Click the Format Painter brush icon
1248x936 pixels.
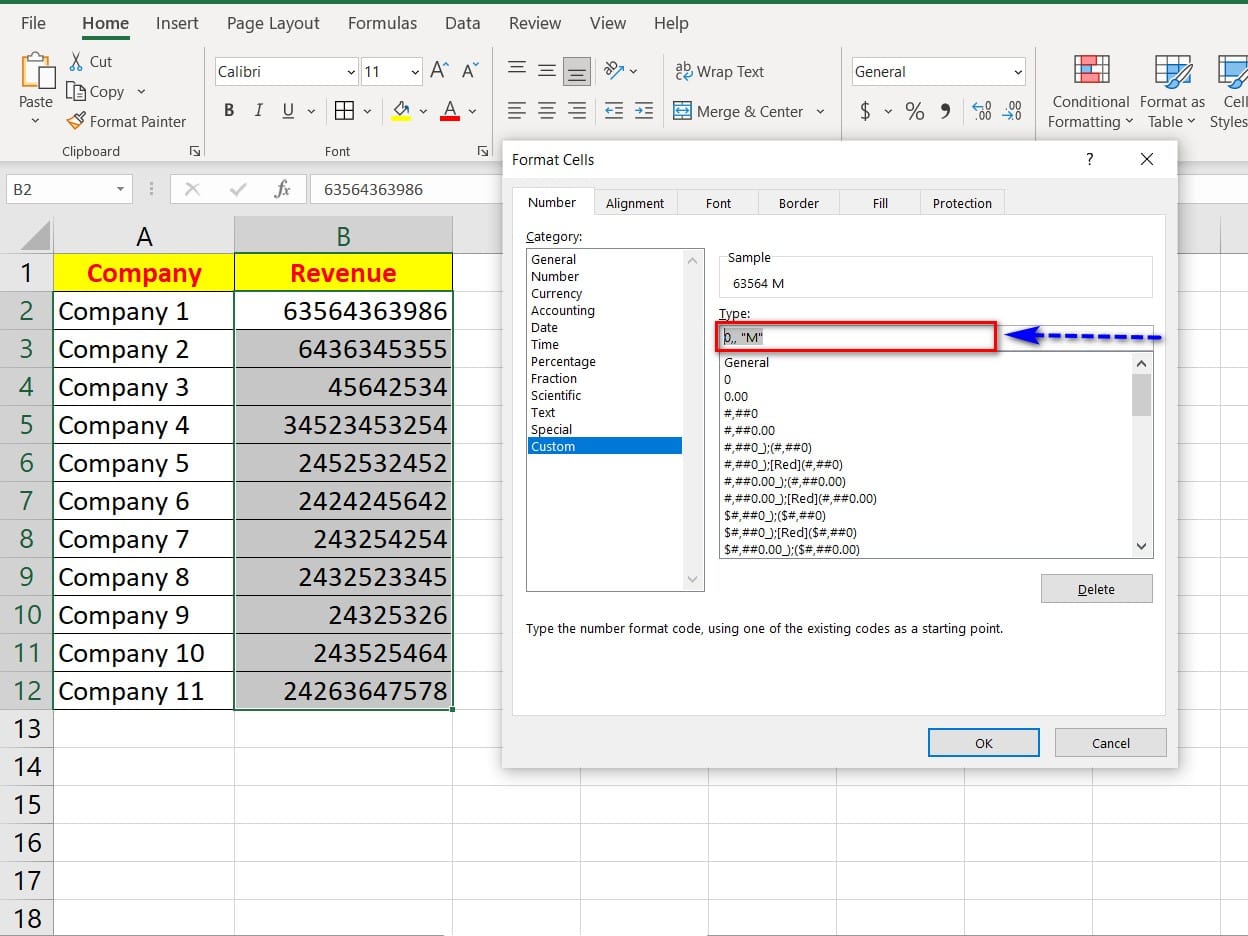point(76,121)
